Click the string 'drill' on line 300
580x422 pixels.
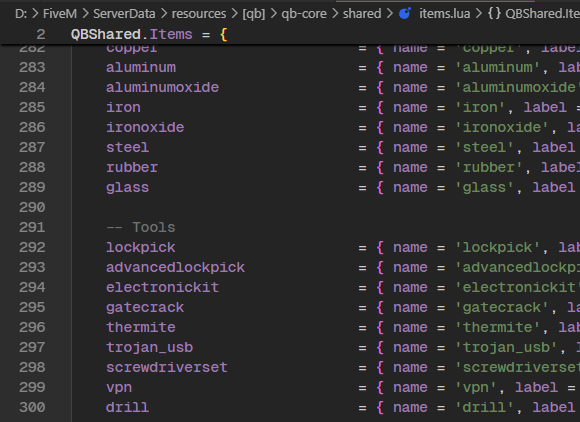[485, 407]
